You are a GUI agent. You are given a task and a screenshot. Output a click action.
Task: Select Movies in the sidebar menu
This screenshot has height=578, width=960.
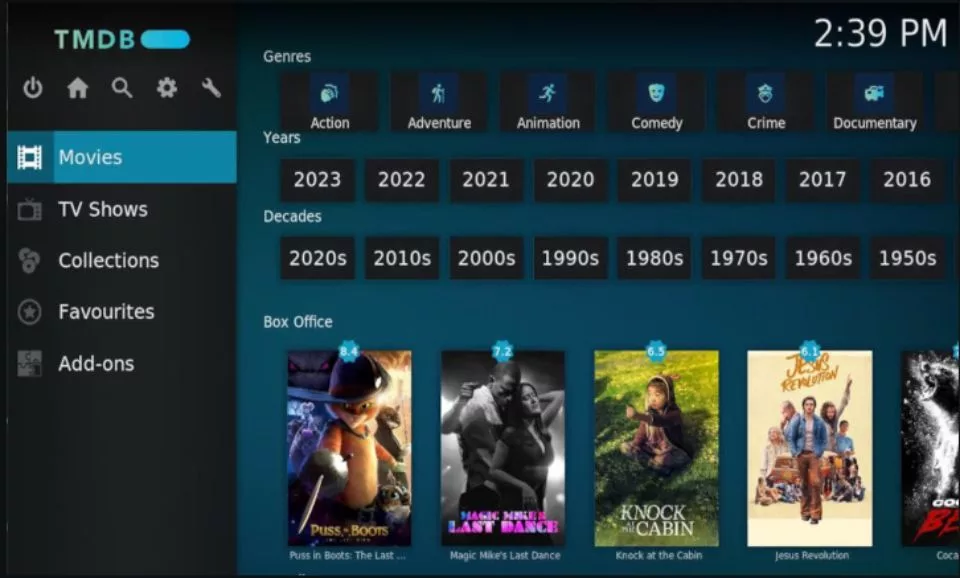122,157
